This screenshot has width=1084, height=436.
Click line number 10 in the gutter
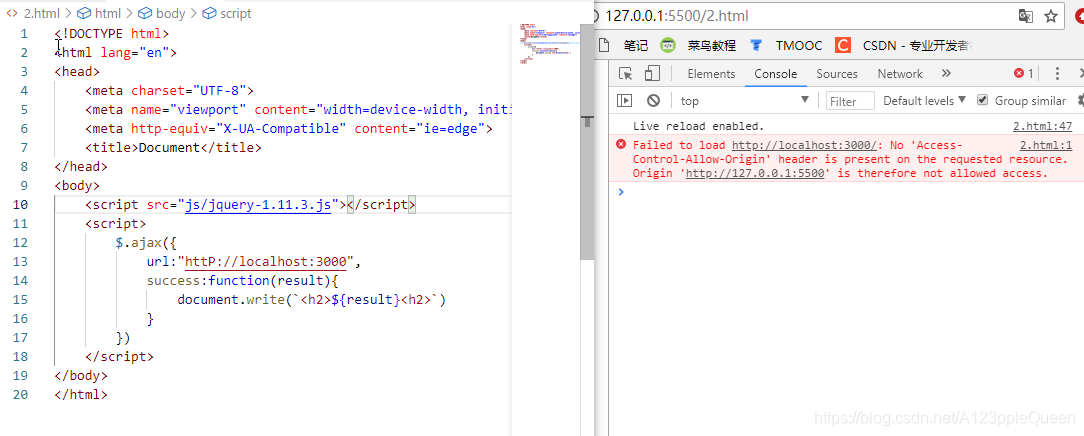21,205
